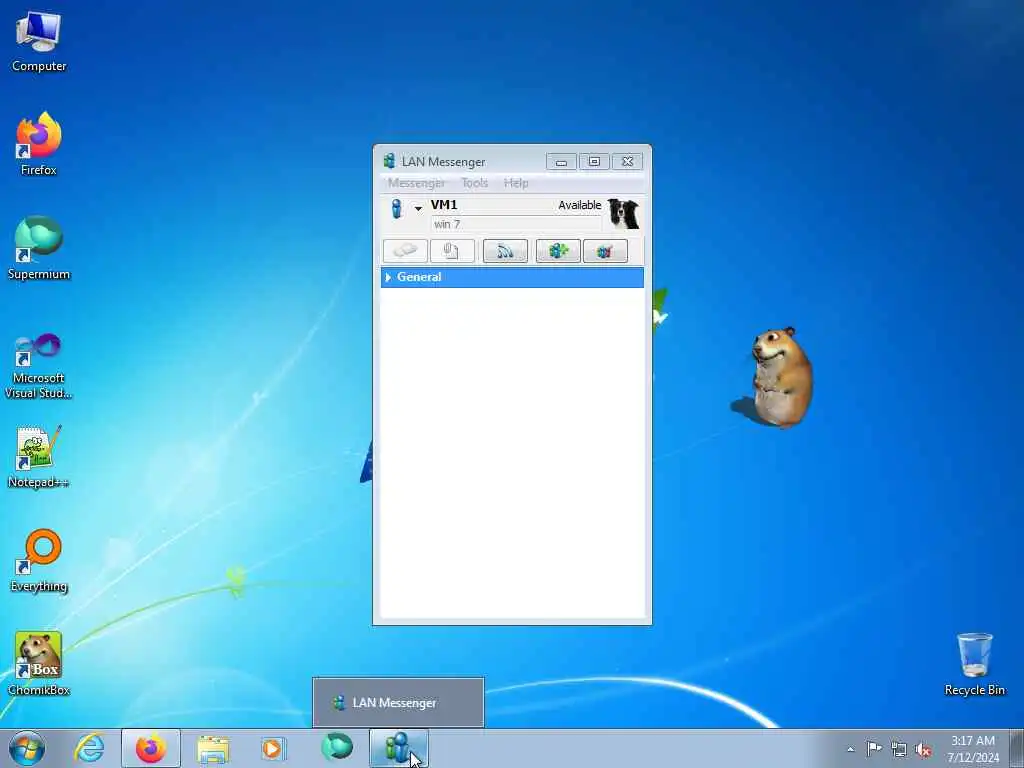Select the Recycle Bin desktop icon
The width and height of the screenshot is (1024, 768).
coord(974,664)
